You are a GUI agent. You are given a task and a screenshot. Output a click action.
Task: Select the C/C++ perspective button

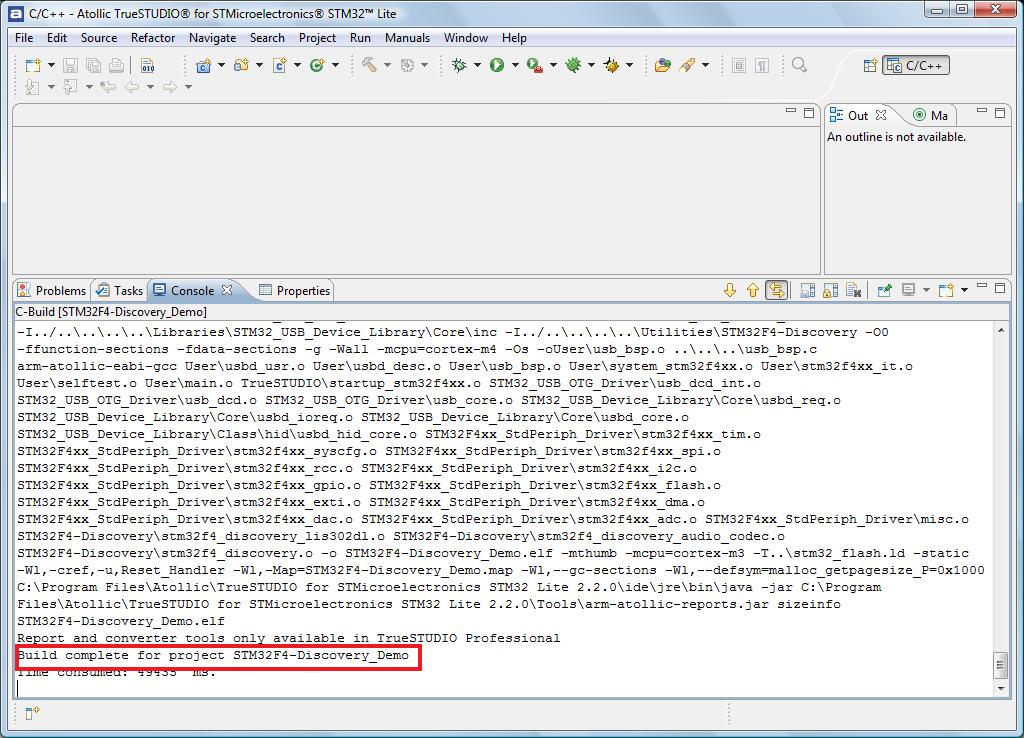pos(916,65)
